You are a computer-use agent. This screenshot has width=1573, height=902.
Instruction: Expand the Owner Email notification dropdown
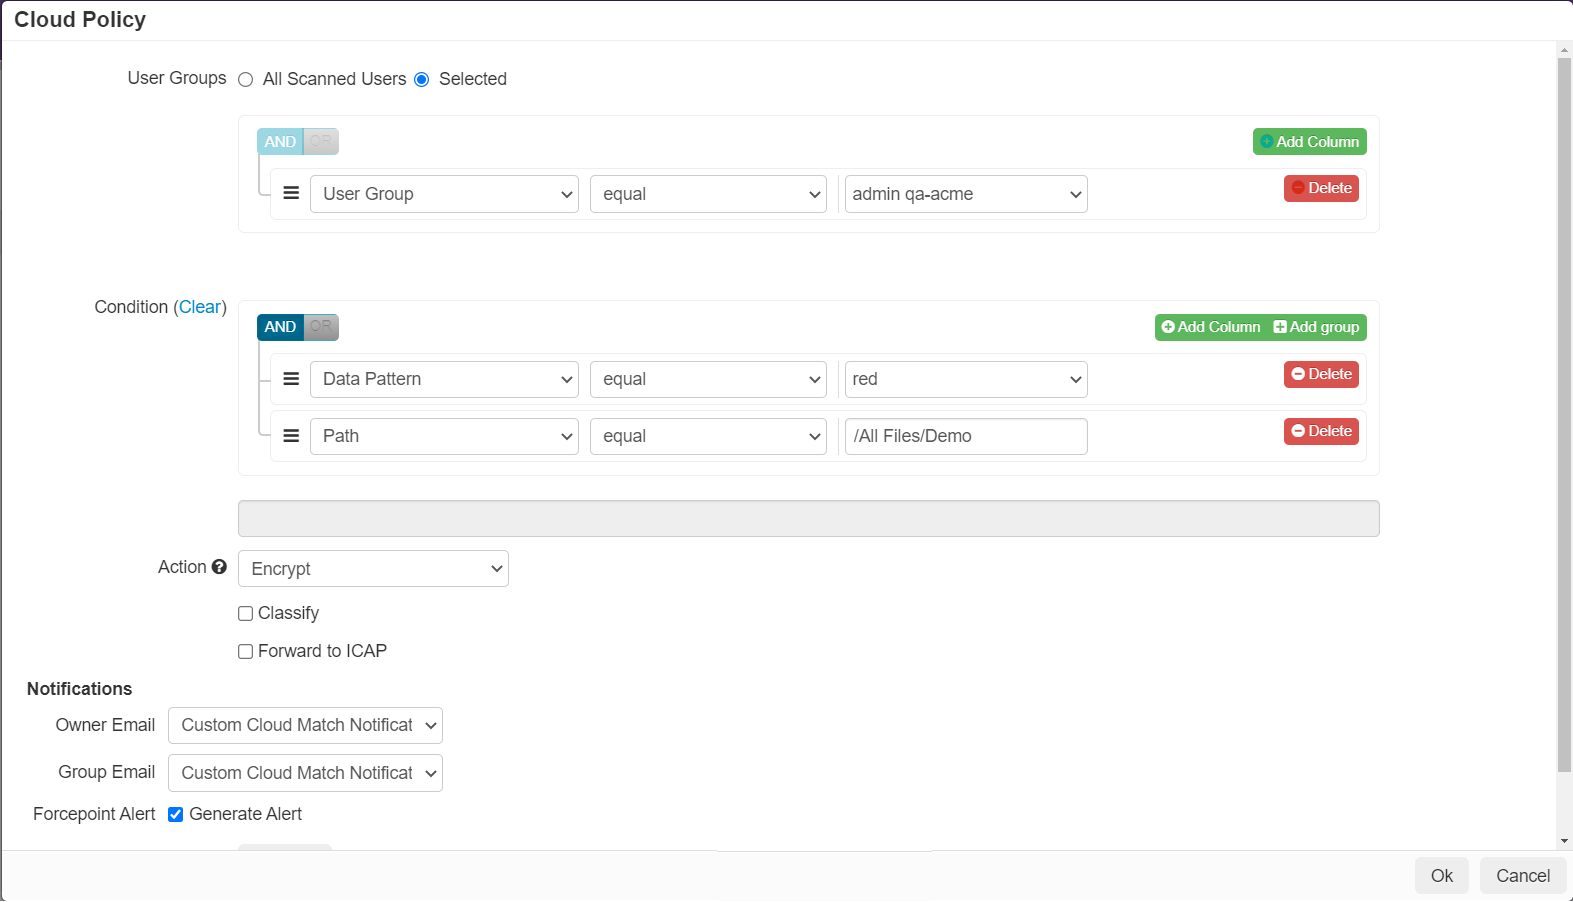pyautogui.click(x=305, y=725)
